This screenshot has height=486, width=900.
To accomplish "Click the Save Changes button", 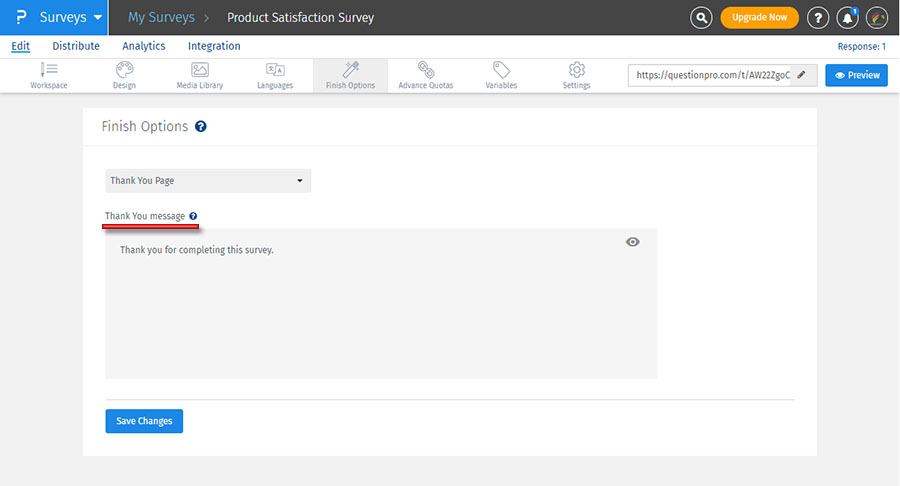I will (144, 421).
